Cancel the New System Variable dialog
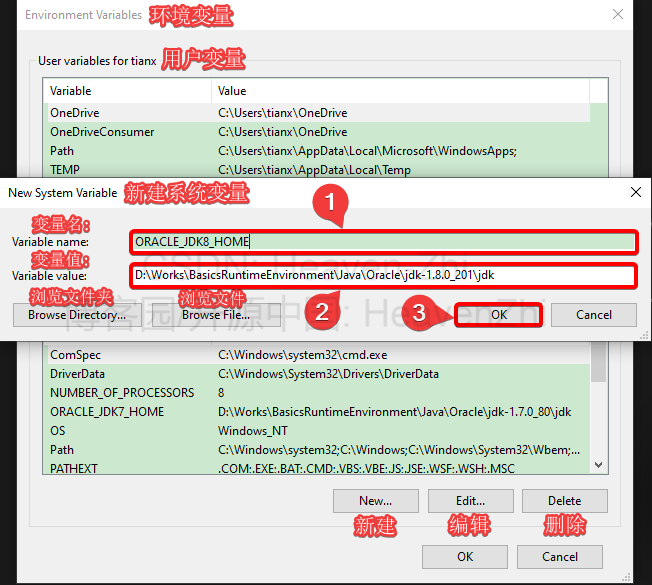 [x=594, y=315]
